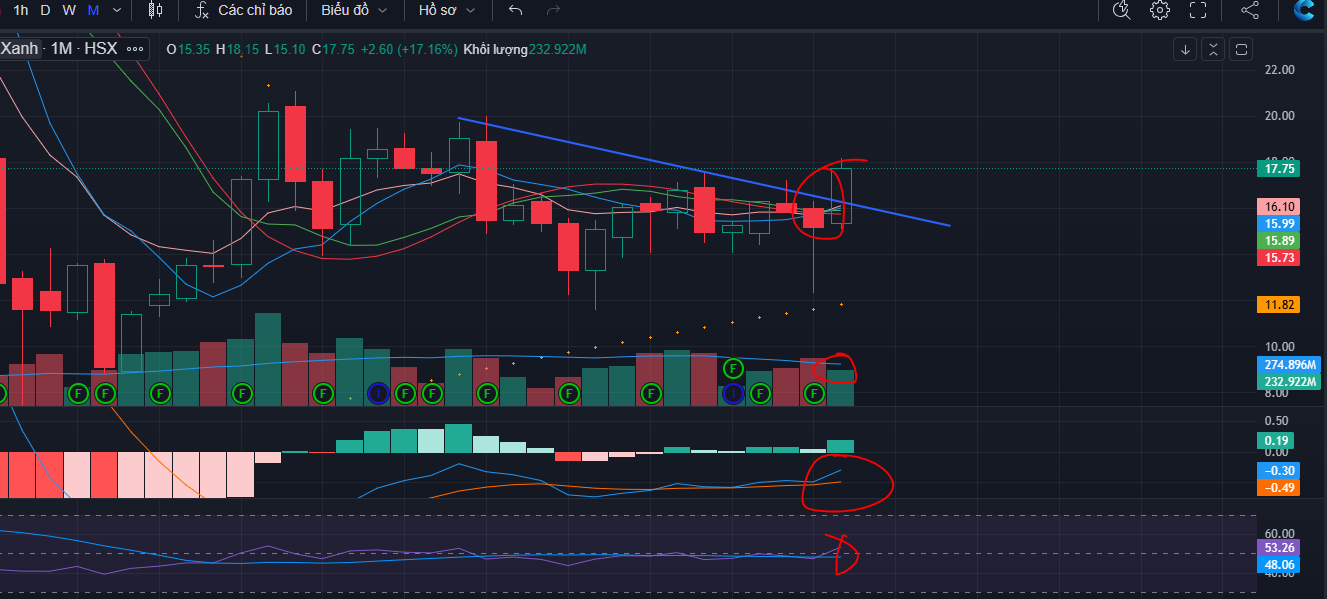The width and height of the screenshot is (1327, 599).
Task: Click the 17.75 current price label
Action: click(x=1280, y=170)
